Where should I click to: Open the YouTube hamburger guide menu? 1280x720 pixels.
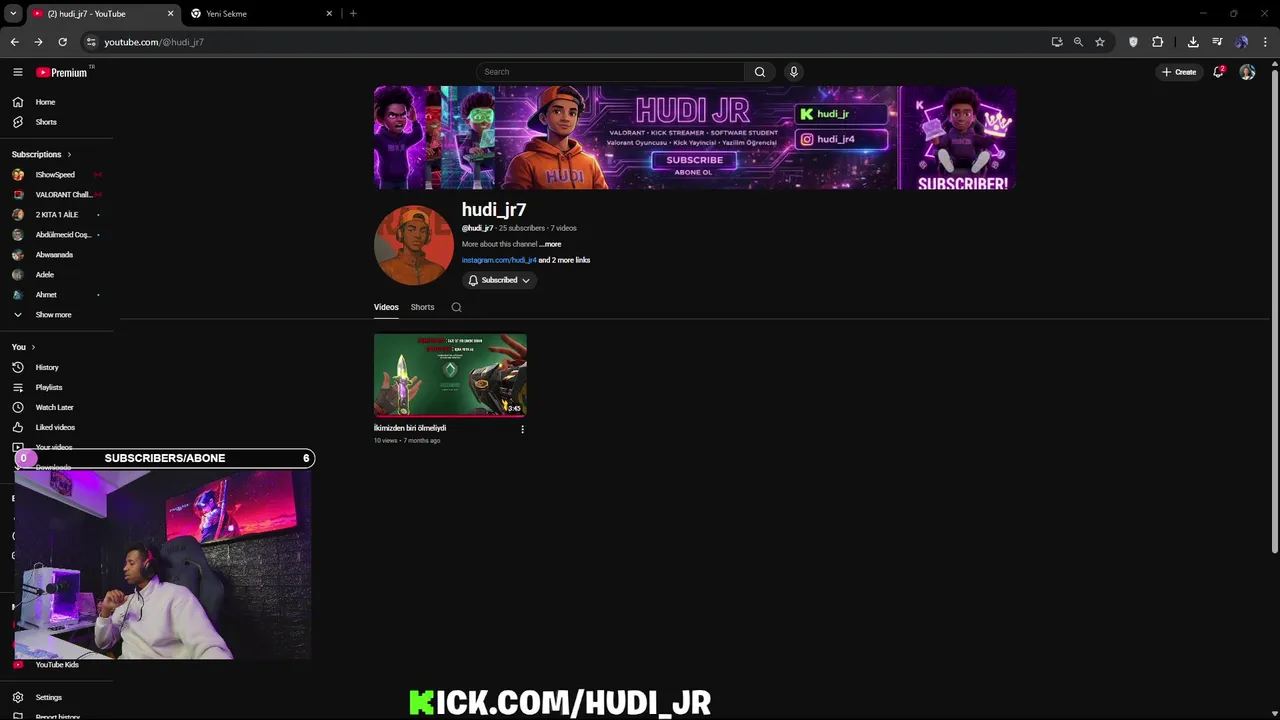17,72
